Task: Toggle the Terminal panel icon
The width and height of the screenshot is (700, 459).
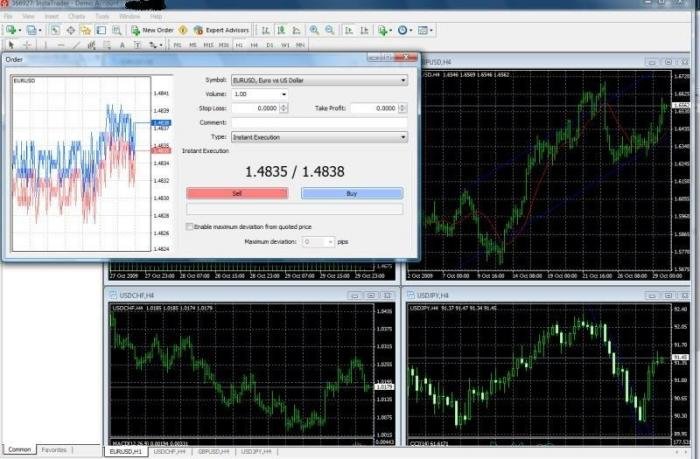Action: click(x=101, y=30)
